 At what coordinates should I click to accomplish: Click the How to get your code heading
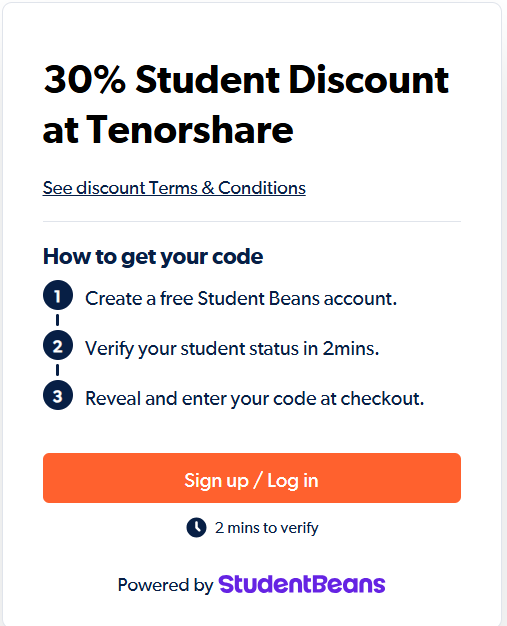tap(153, 257)
